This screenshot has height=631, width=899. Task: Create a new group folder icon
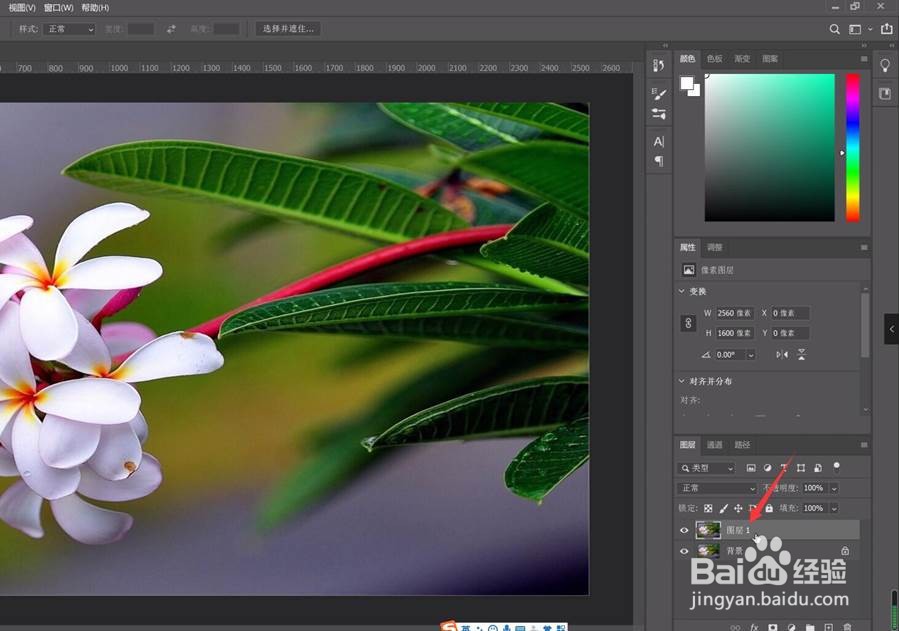[x=810, y=627]
